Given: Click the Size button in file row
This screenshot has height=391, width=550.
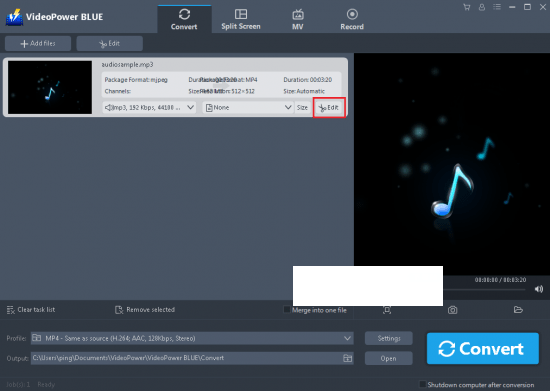Looking at the screenshot, I should coord(302,107).
